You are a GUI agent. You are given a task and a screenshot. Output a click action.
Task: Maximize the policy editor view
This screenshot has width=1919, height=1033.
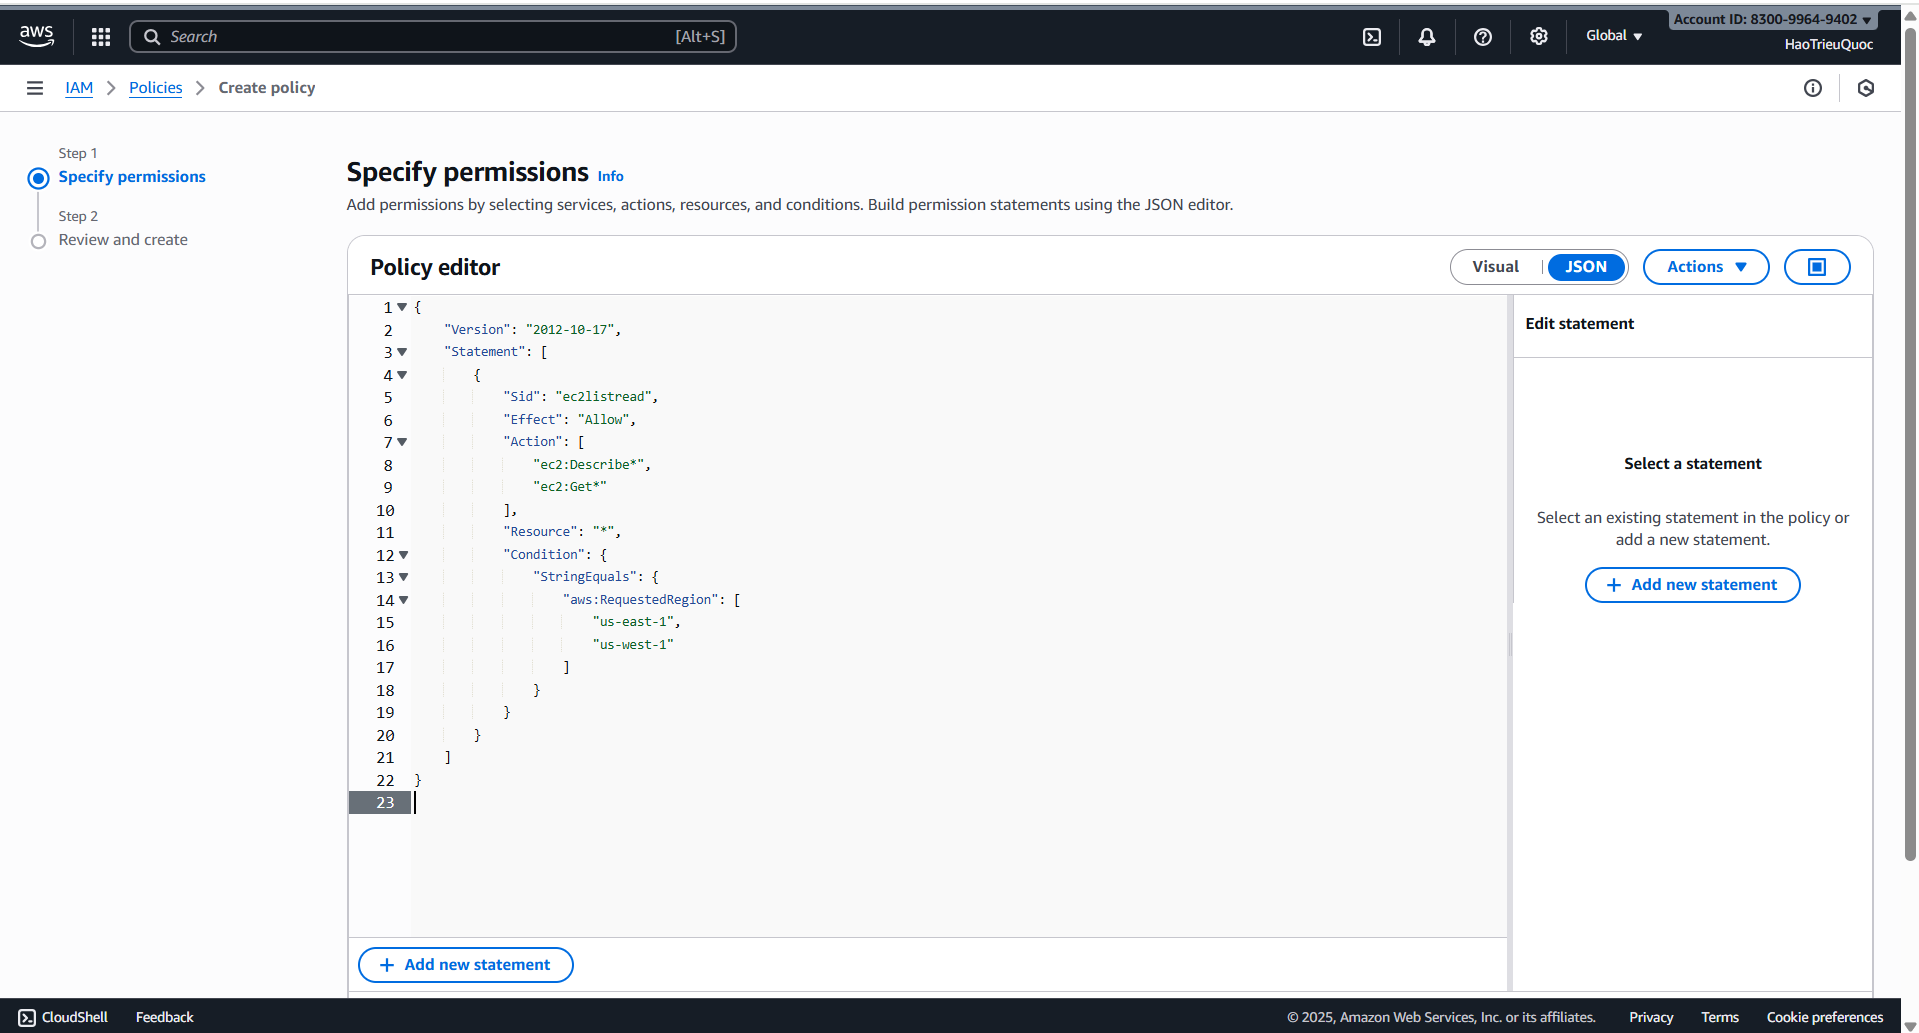point(1816,267)
